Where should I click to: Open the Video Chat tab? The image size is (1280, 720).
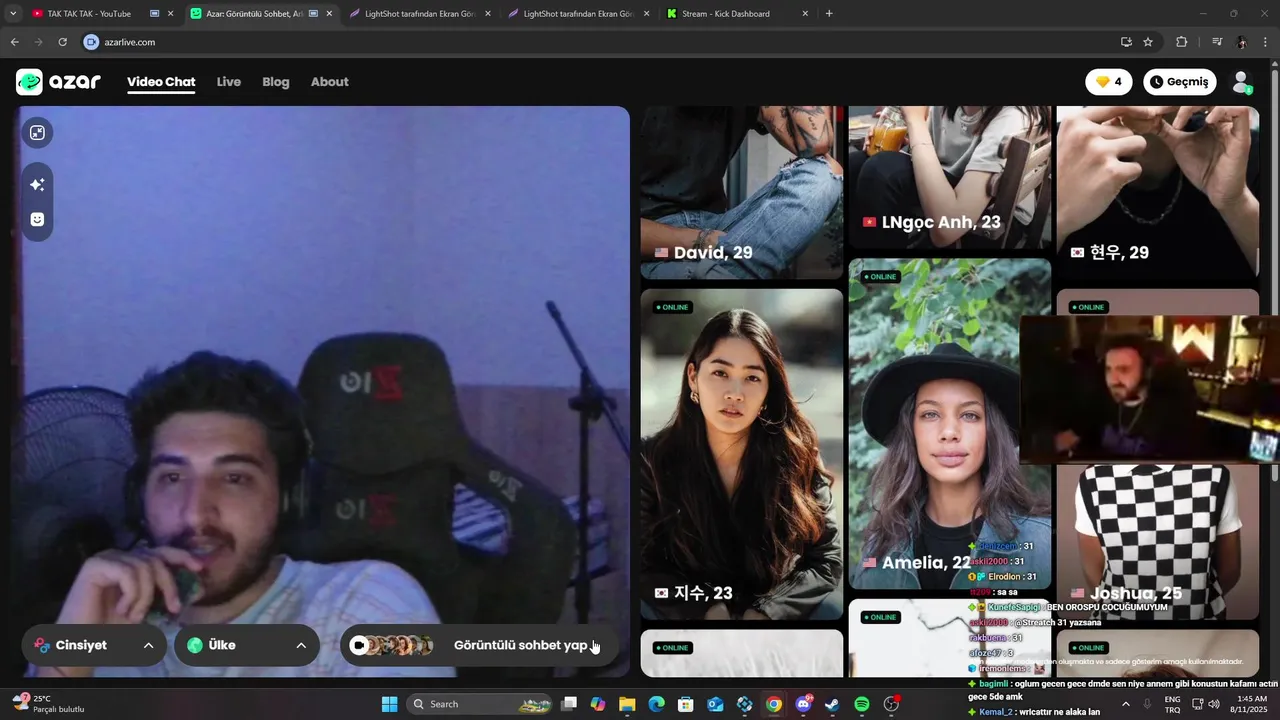point(161,82)
